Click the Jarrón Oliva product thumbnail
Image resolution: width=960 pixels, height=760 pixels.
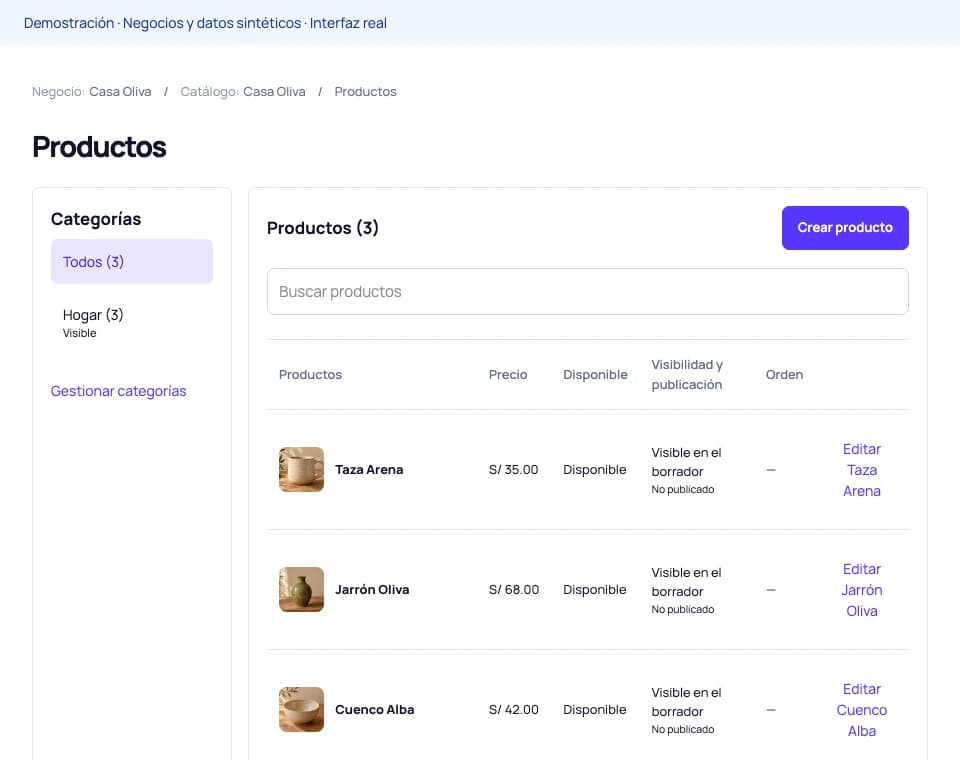coord(301,590)
